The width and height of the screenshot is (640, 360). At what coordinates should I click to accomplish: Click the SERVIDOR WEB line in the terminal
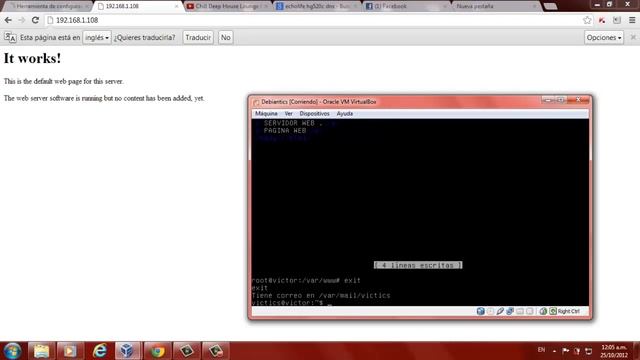tap(293, 123)
